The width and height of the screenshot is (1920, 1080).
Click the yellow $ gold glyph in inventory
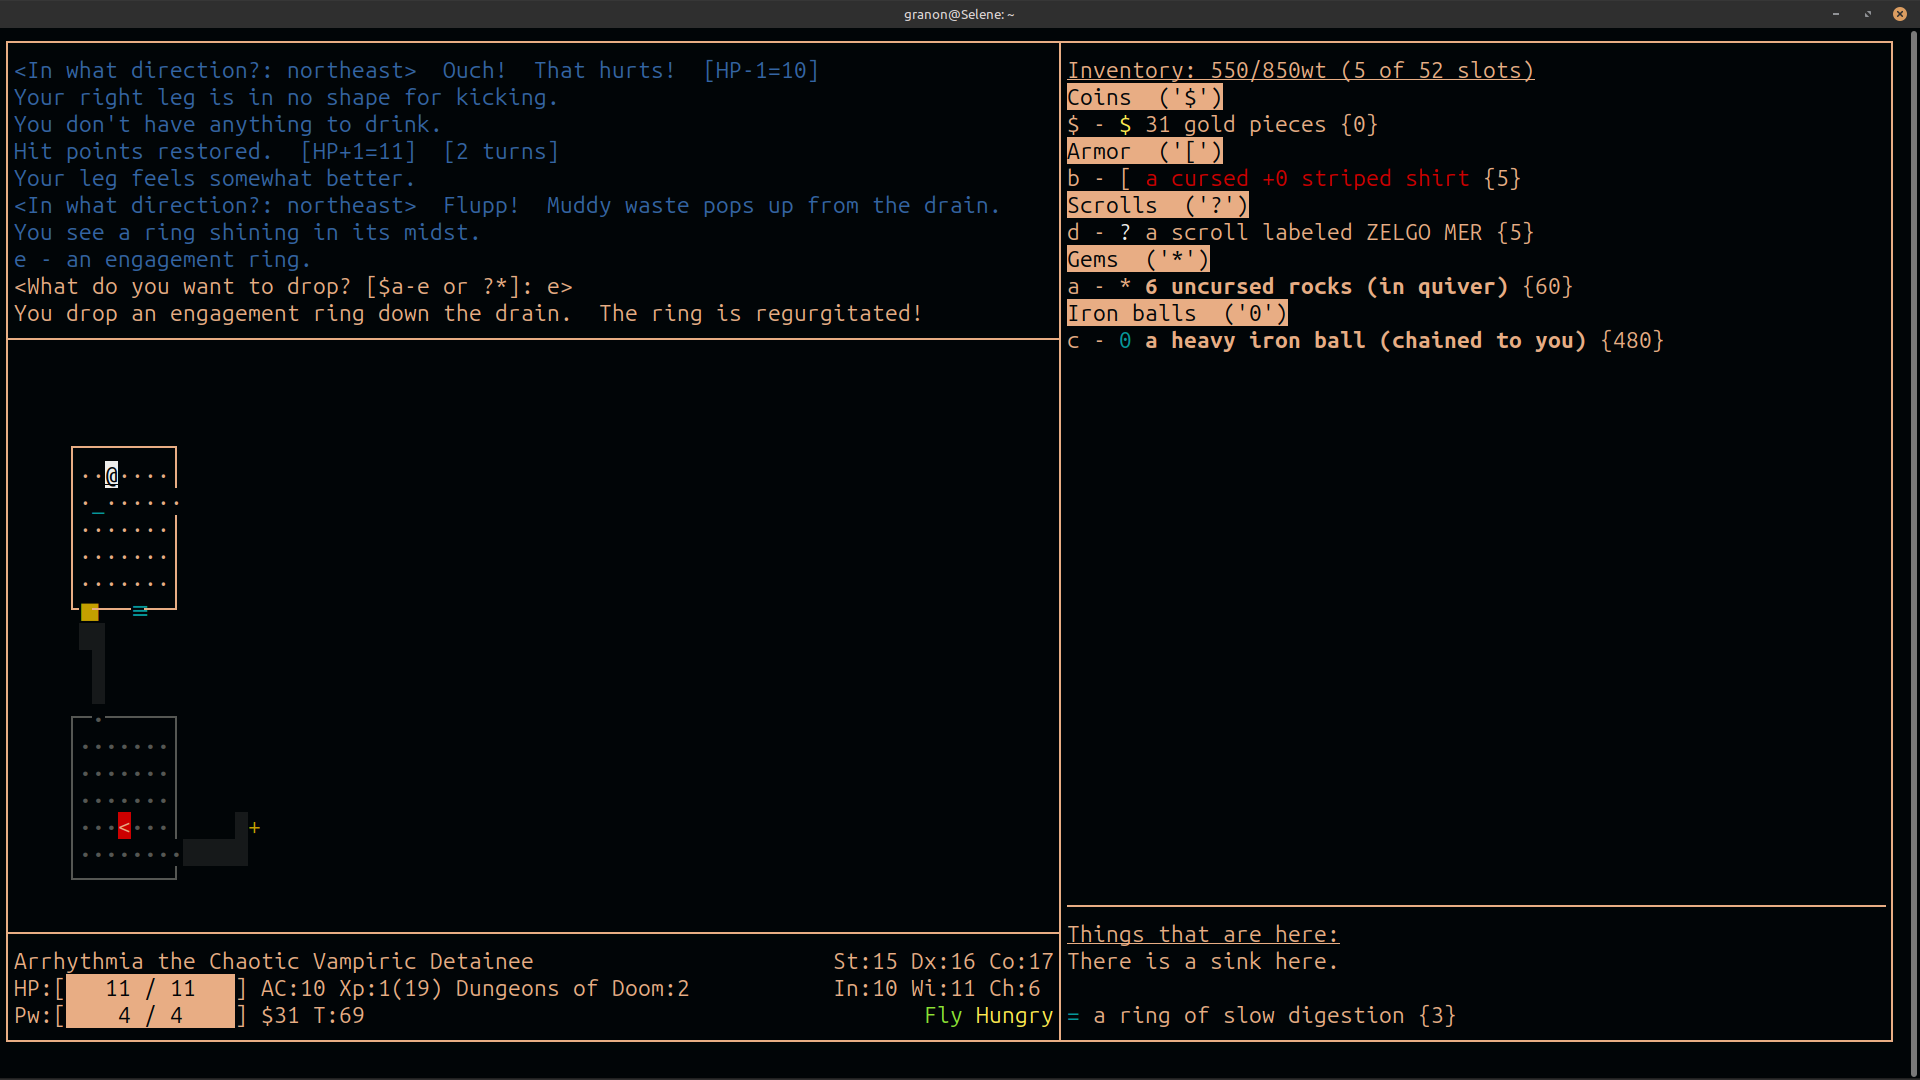tap(1125, 125)
